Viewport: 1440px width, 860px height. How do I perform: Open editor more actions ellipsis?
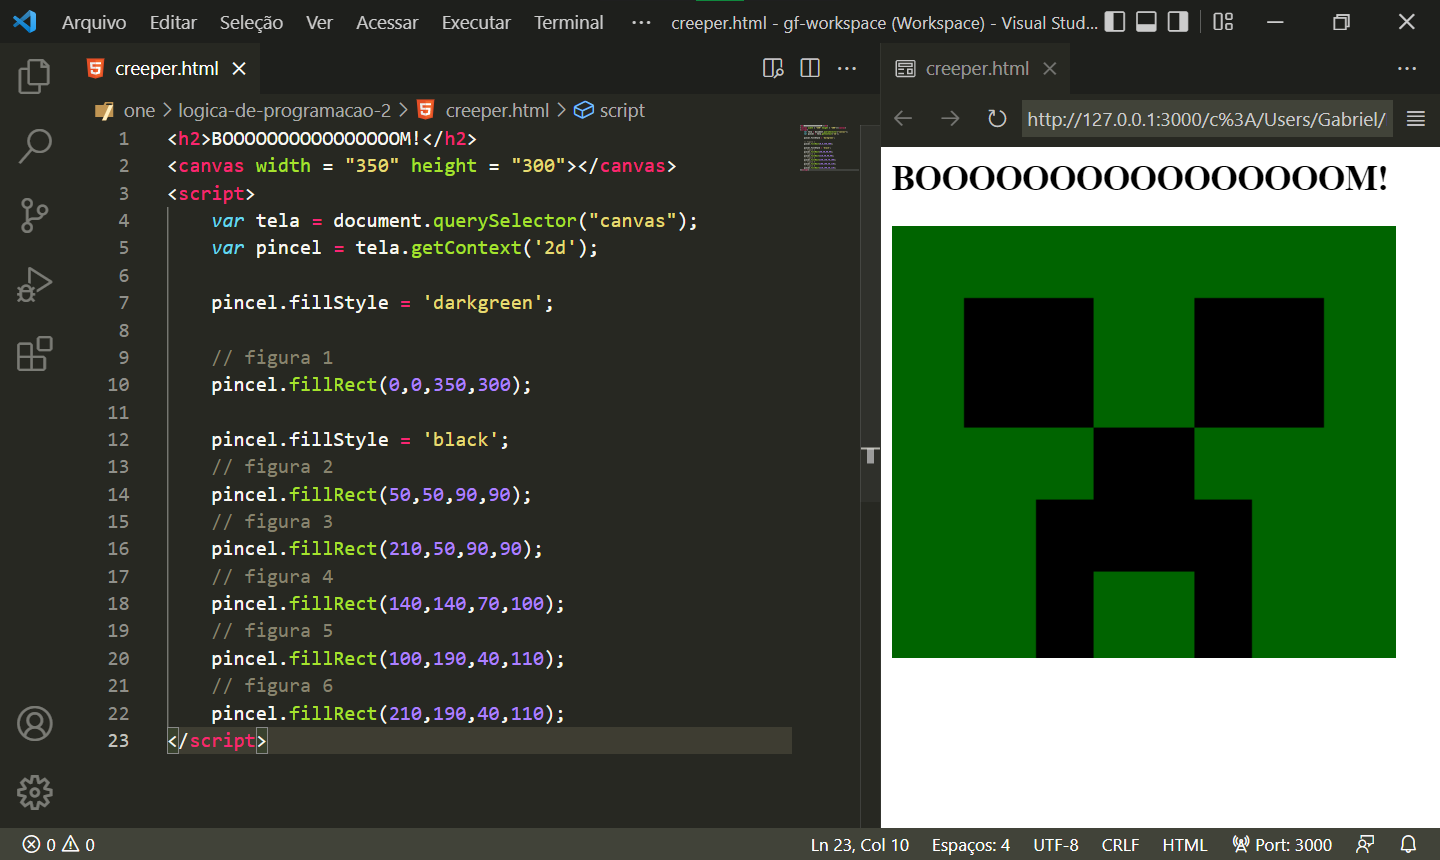[847, 68]
